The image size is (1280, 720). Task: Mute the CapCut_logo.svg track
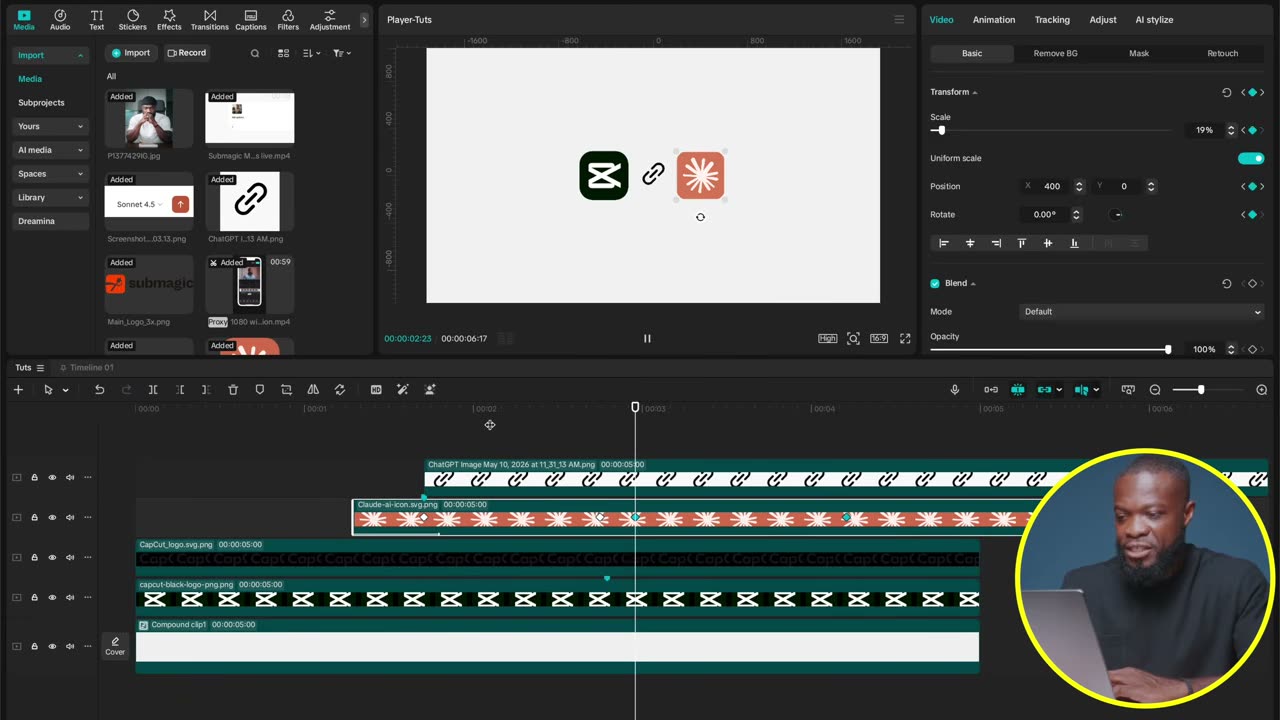(x=70, y=558)
